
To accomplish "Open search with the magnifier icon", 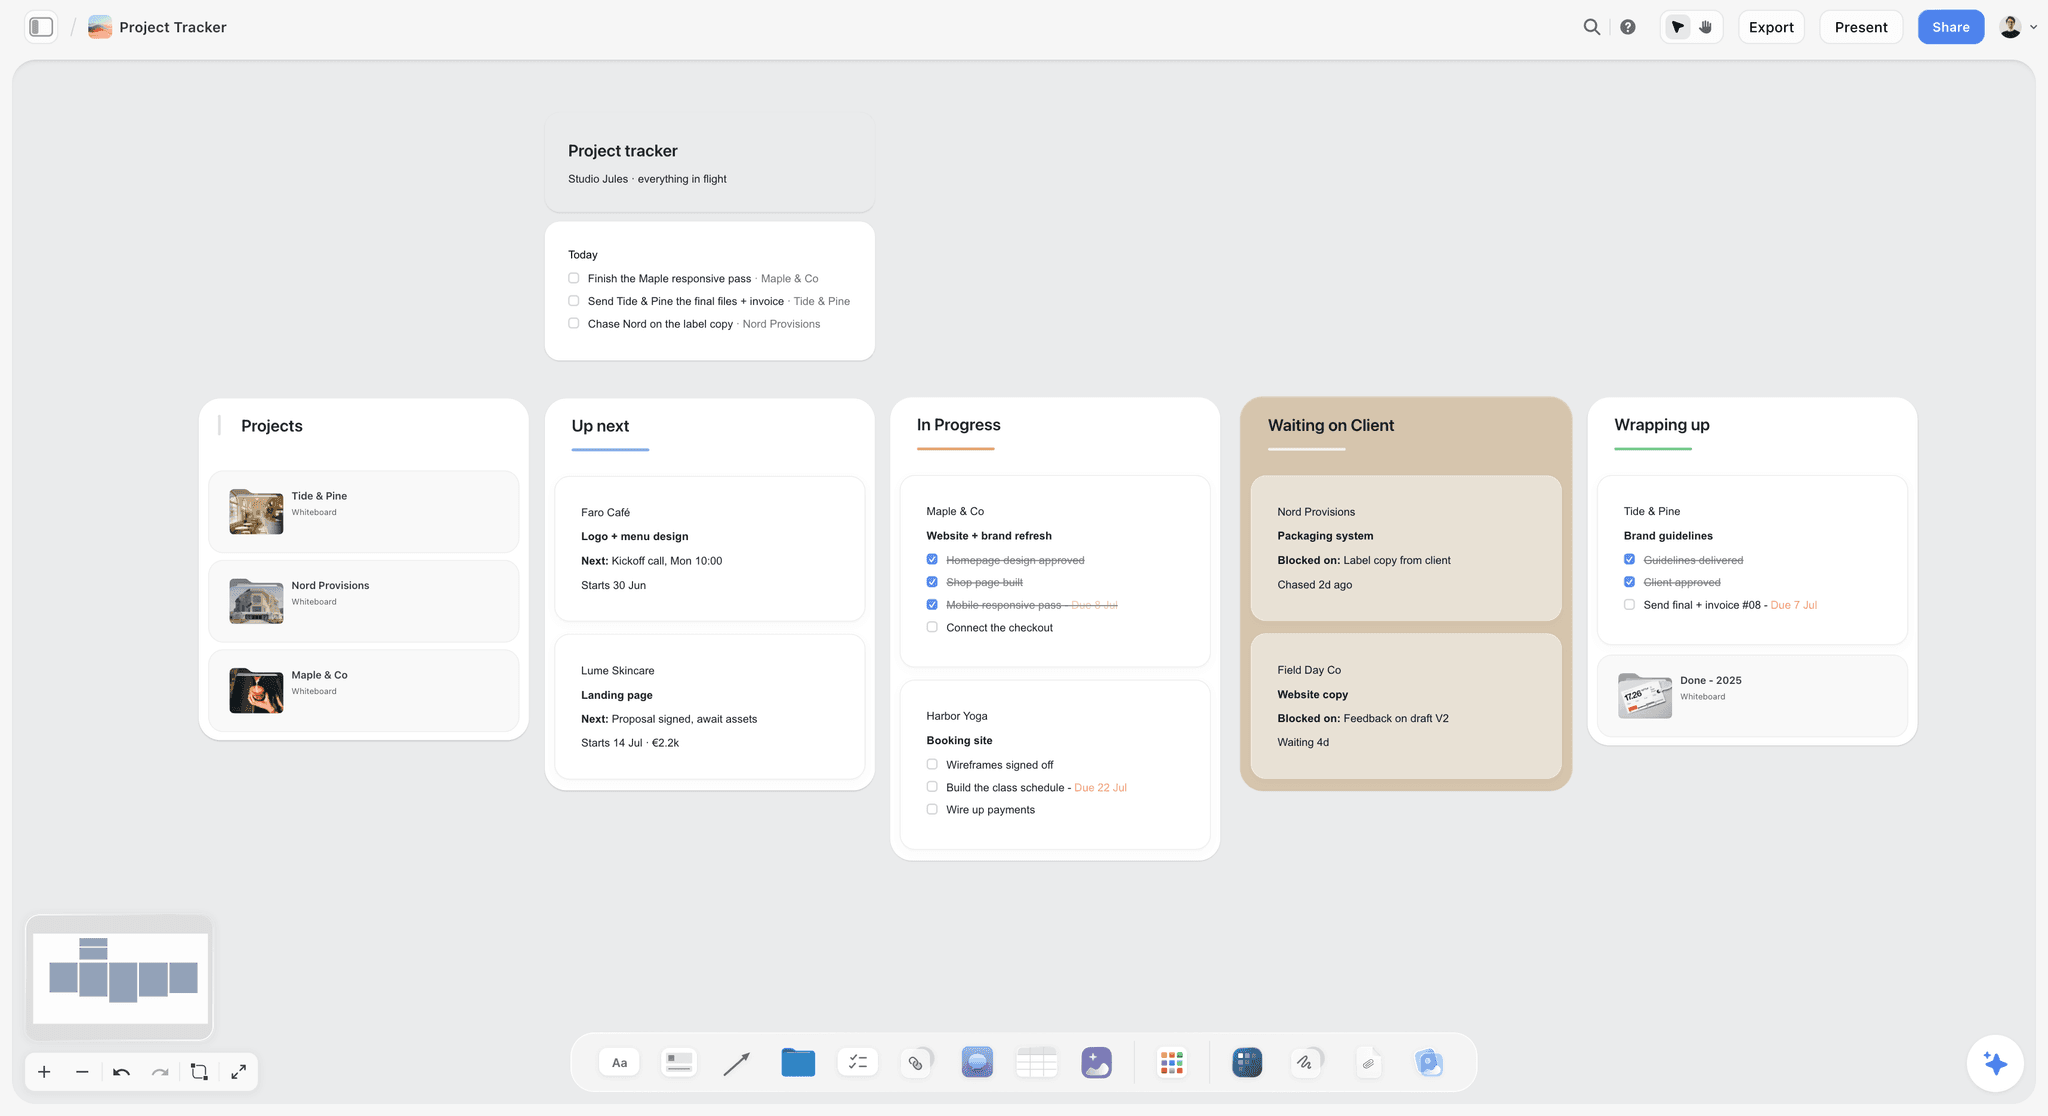I will coord(1592,27).
